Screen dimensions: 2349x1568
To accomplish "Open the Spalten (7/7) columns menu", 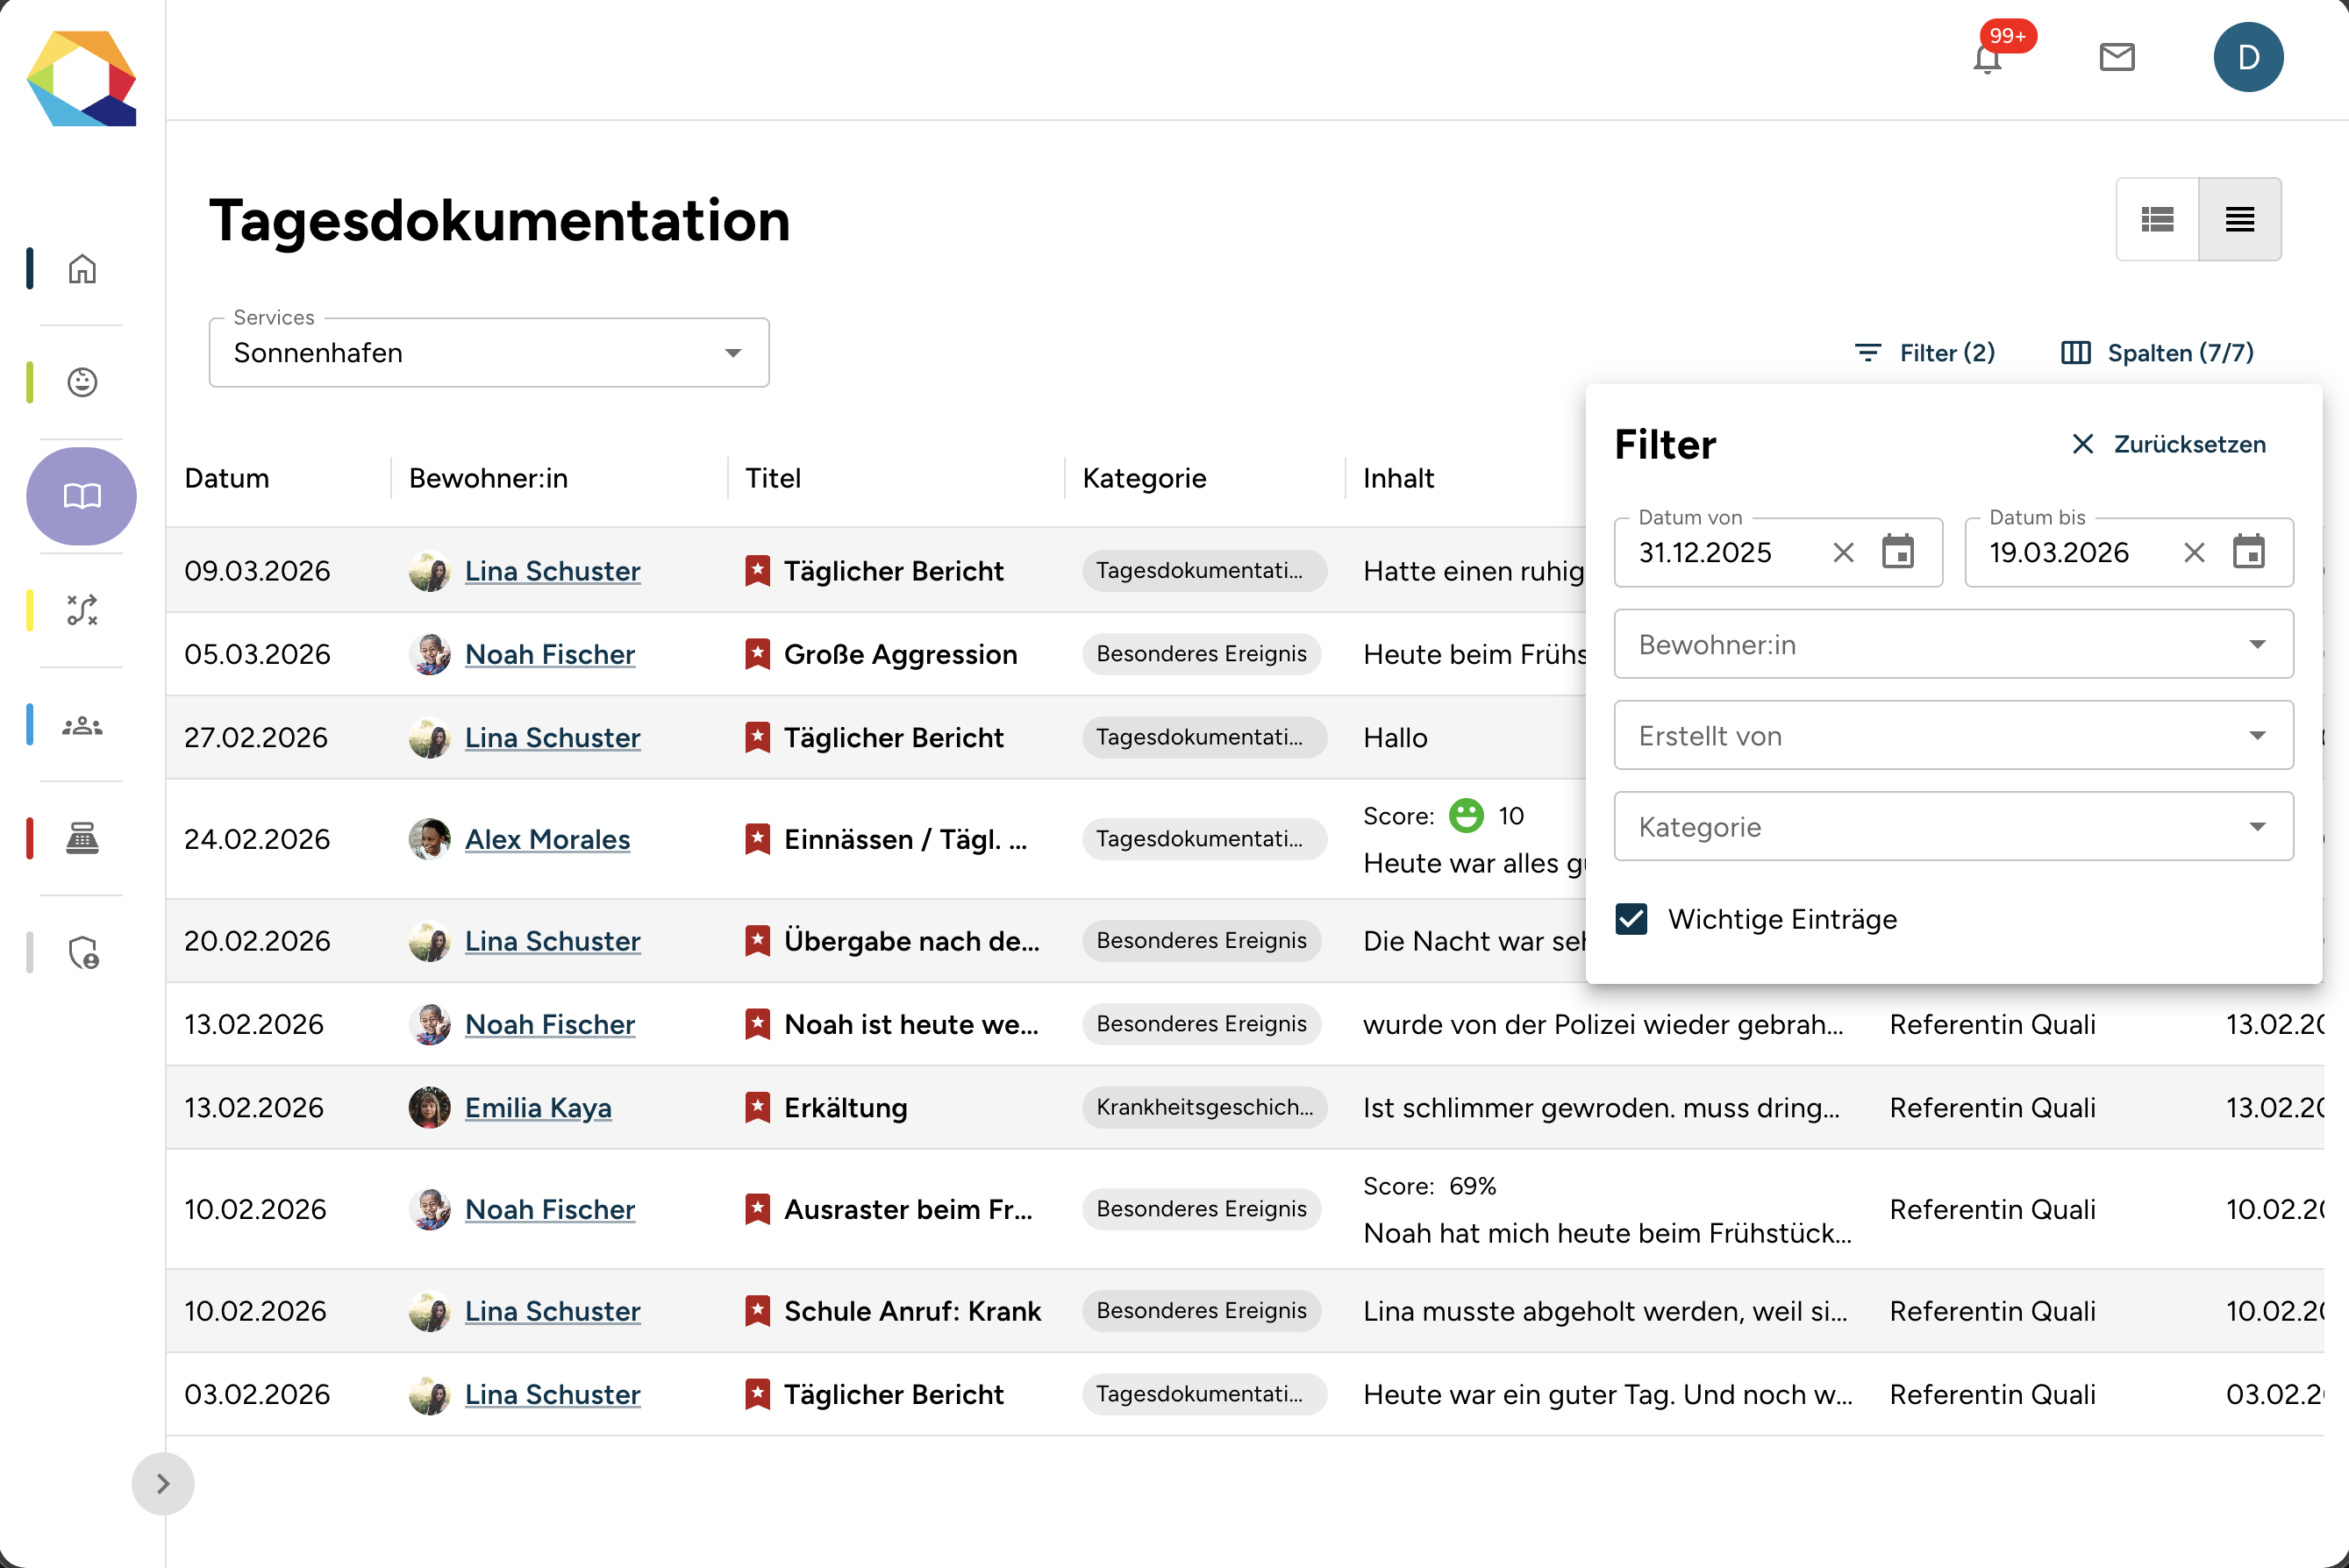I will pyautogui.click(x=2157, y=353).
